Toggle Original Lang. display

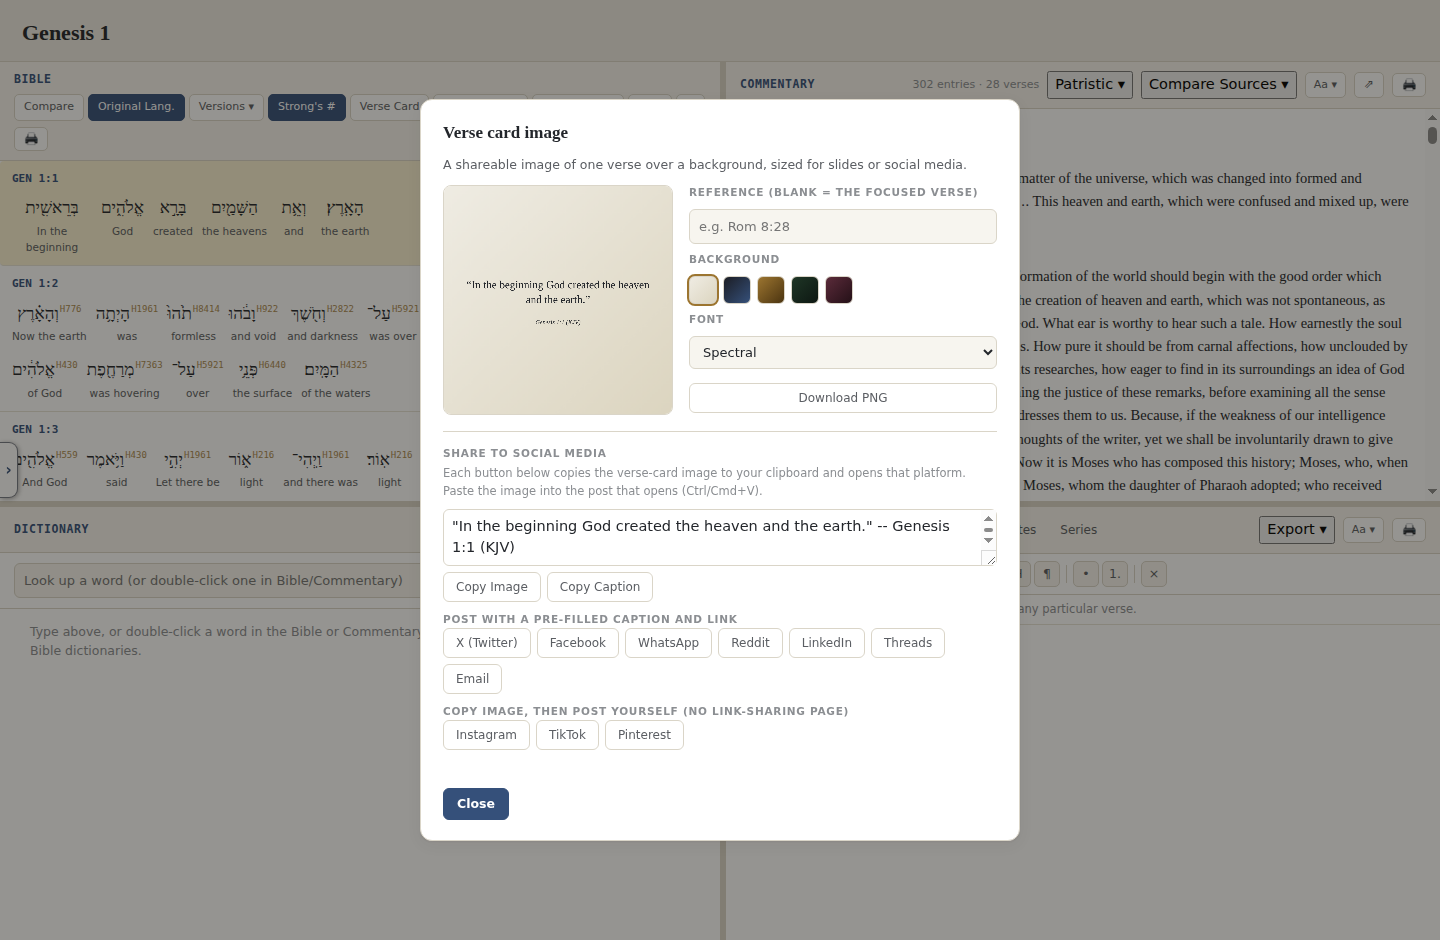[136, 107]
